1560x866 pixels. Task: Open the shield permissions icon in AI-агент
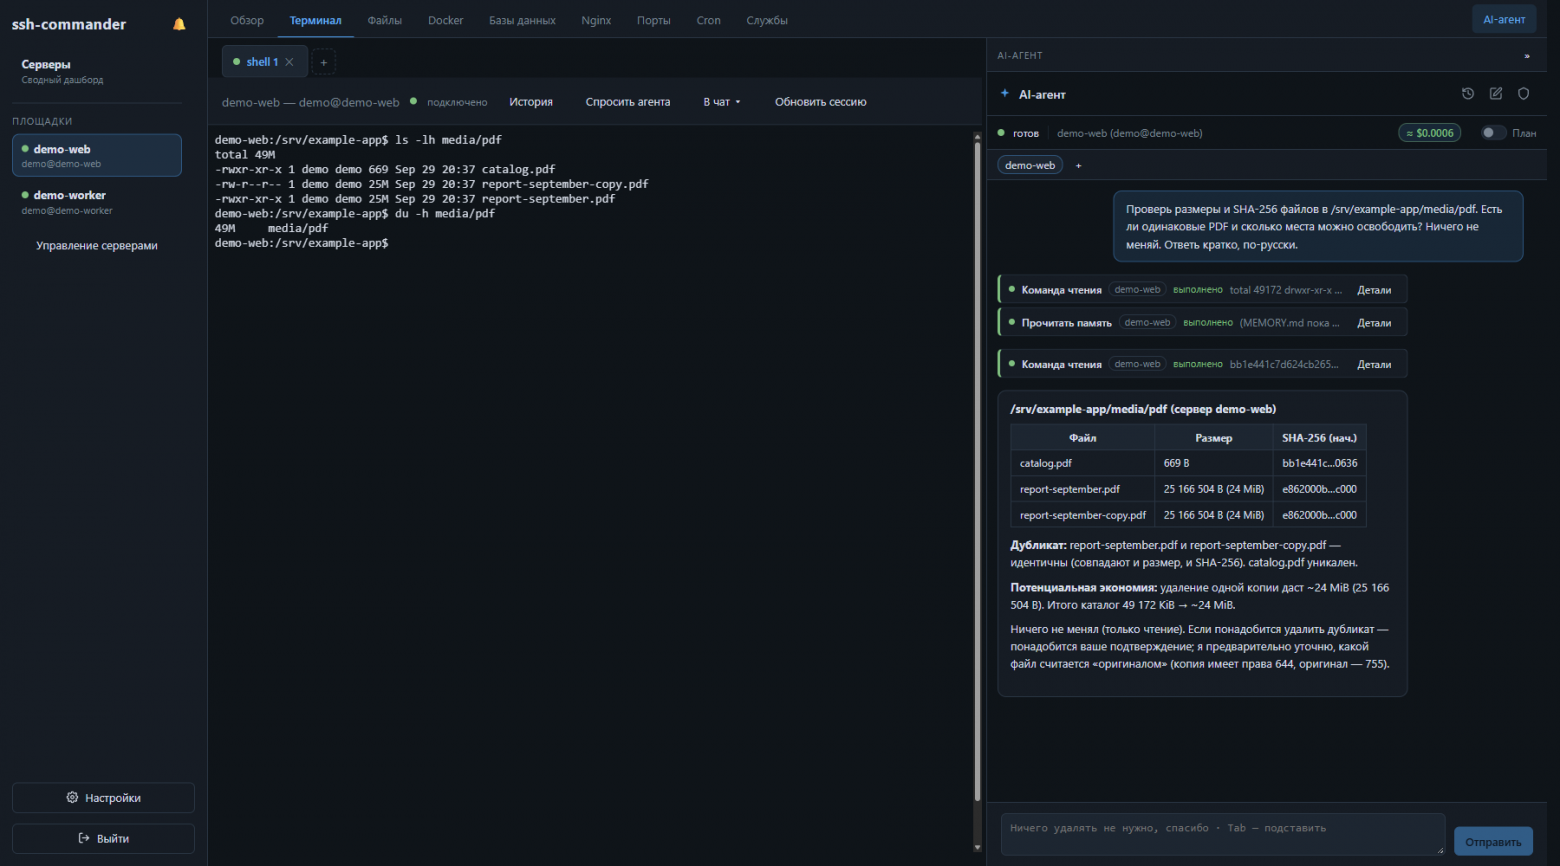(x=1524, y=93)
